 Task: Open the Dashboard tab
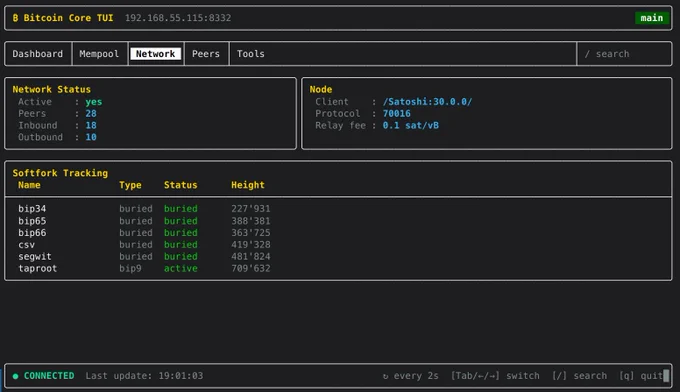pyautogui.click(x=38, y=54)
